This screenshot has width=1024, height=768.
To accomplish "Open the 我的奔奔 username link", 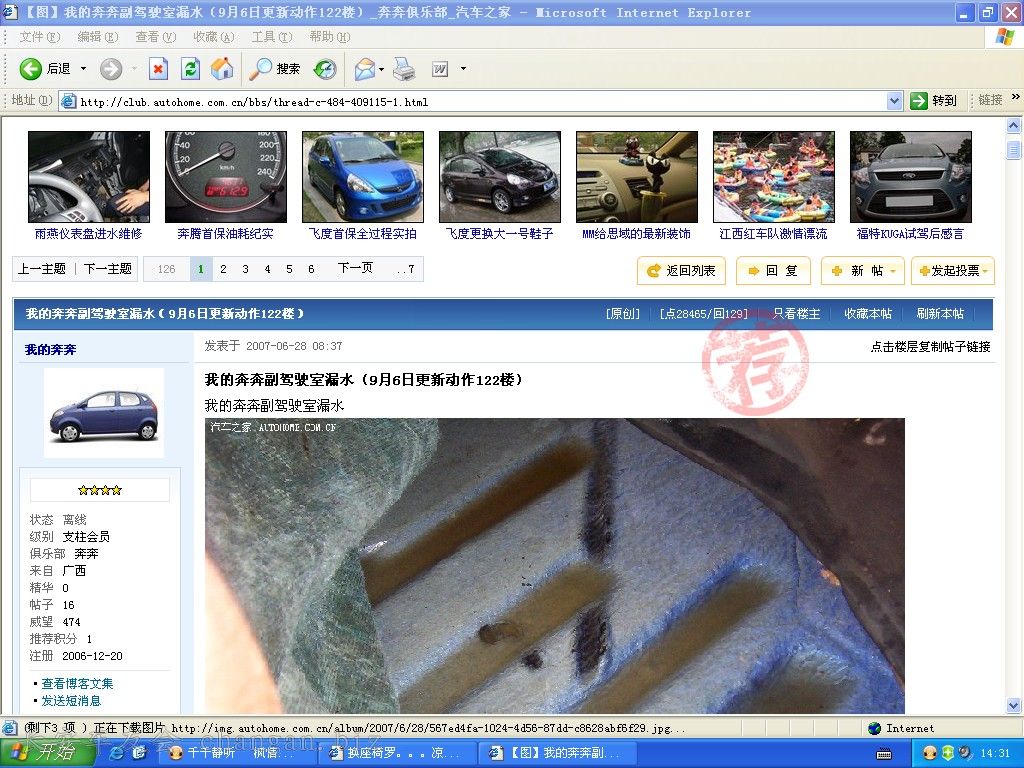I will coord(50,350).
